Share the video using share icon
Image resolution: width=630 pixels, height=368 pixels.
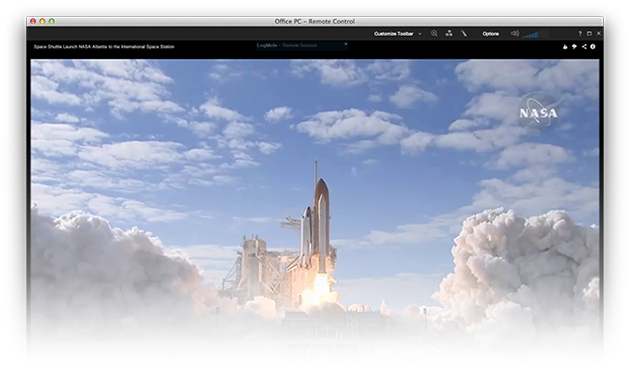pyautogui.click(x=584, y=47)
